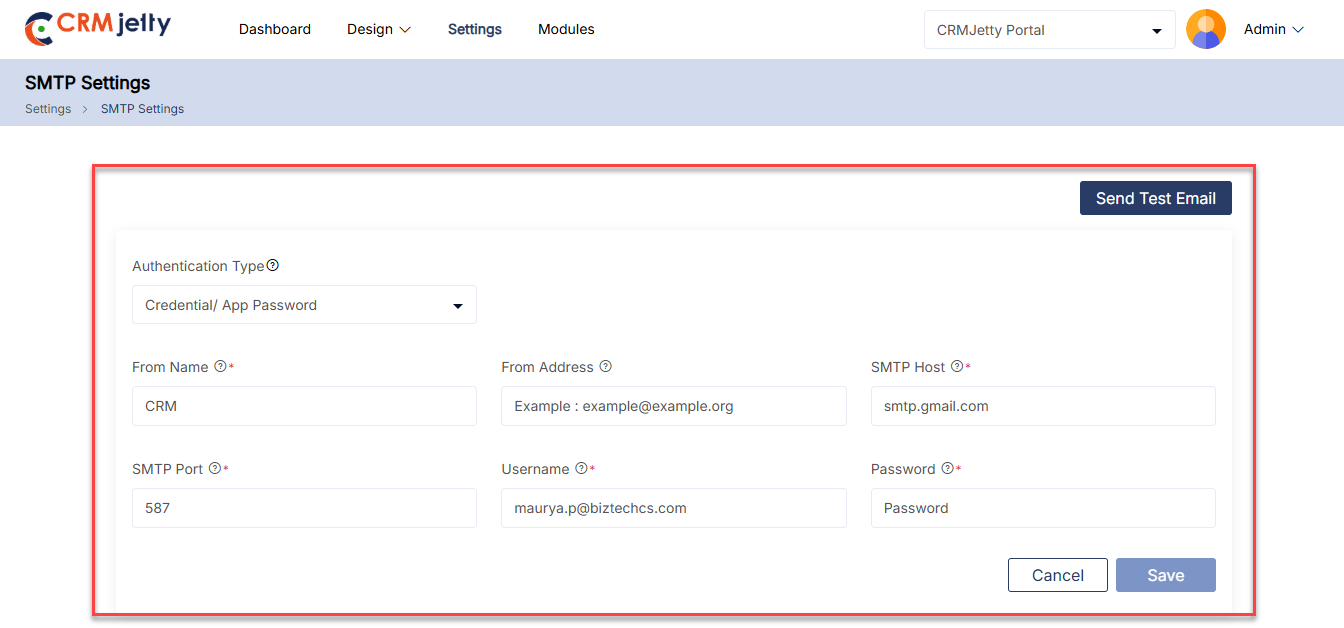Viewport: 1344px width, 628px height.
Task: Click help icon beside SMTP Host
Action: (957, 367)
